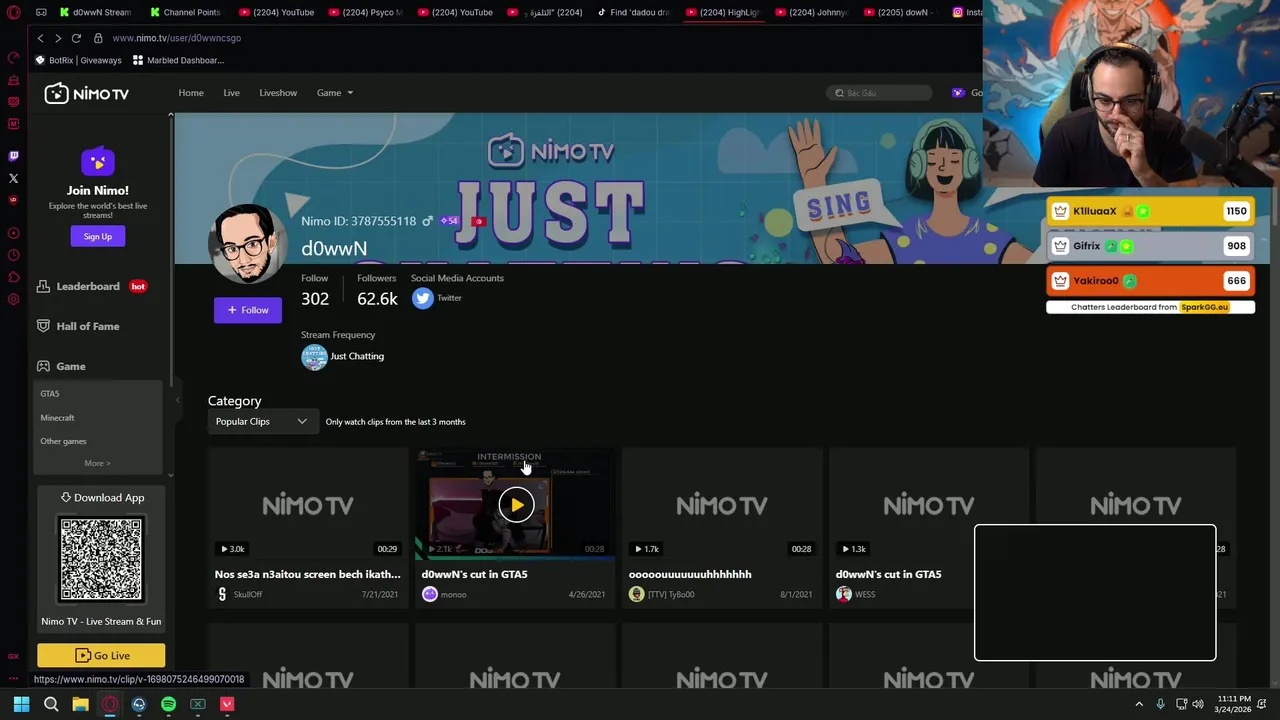Click the Just Chatting category icon

314,357
